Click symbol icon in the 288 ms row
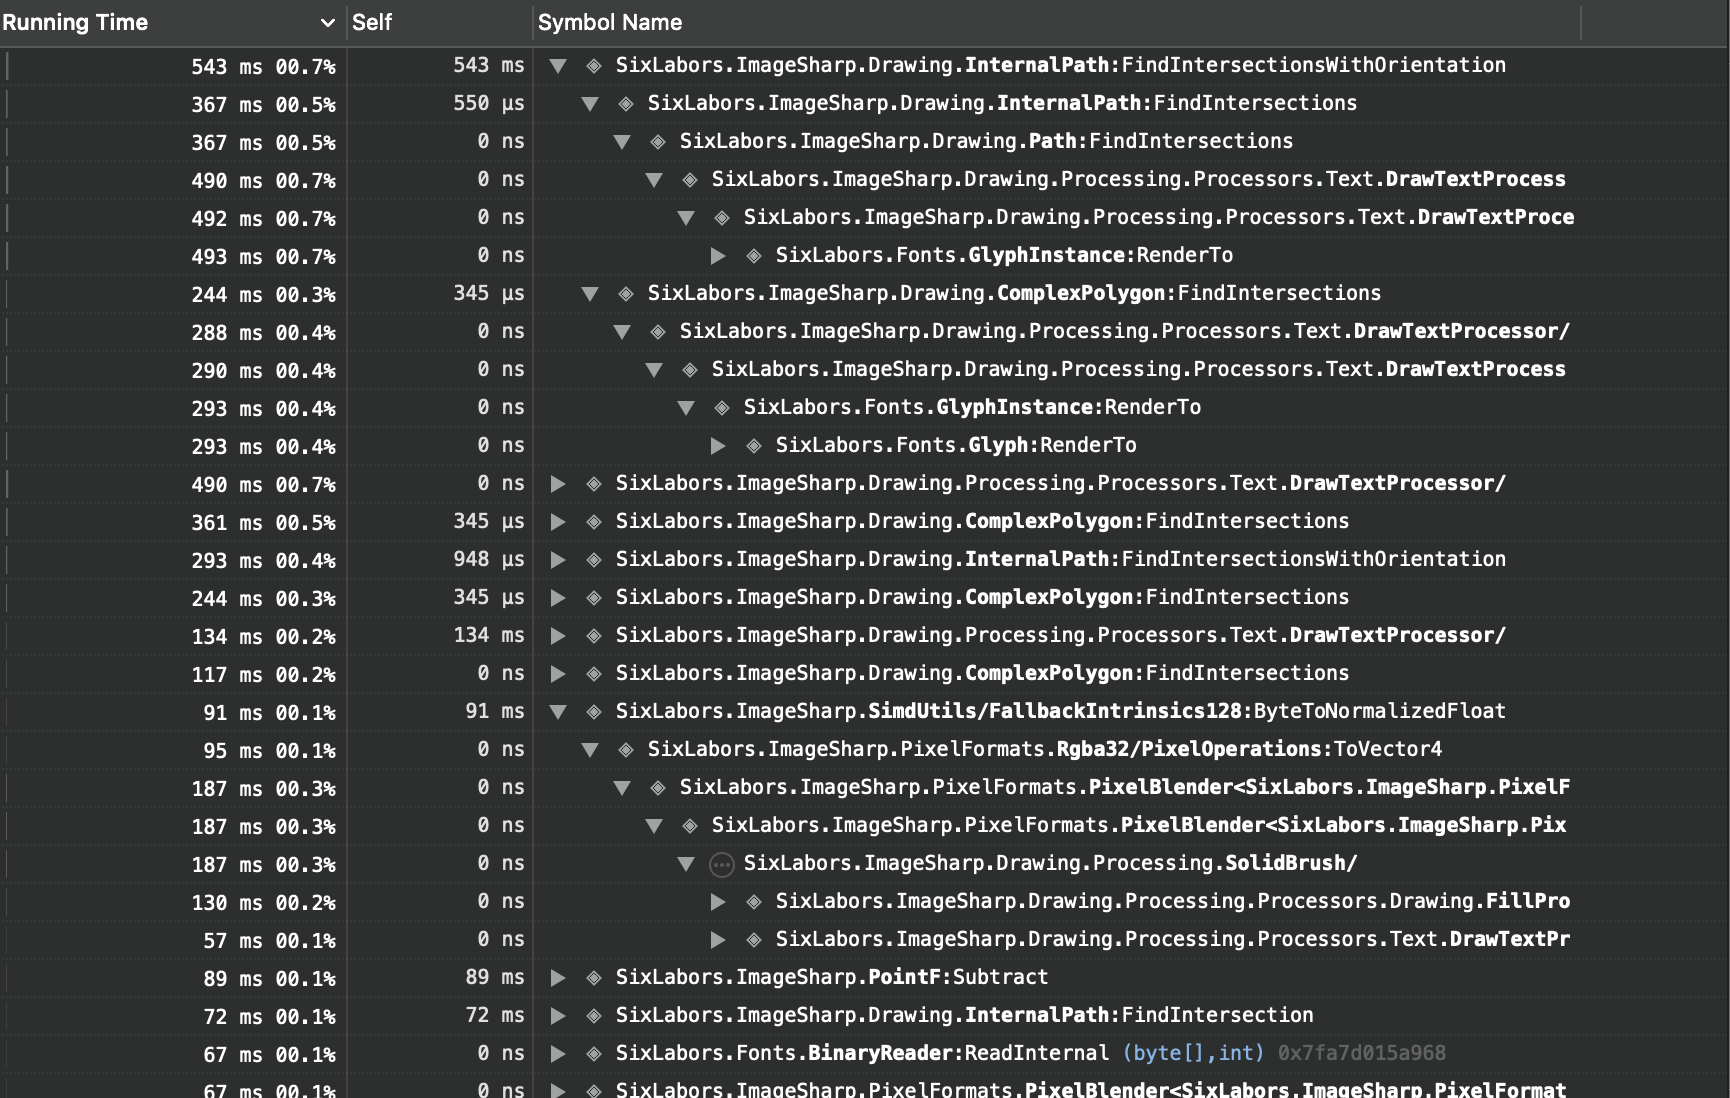 [x=658, y=332]
